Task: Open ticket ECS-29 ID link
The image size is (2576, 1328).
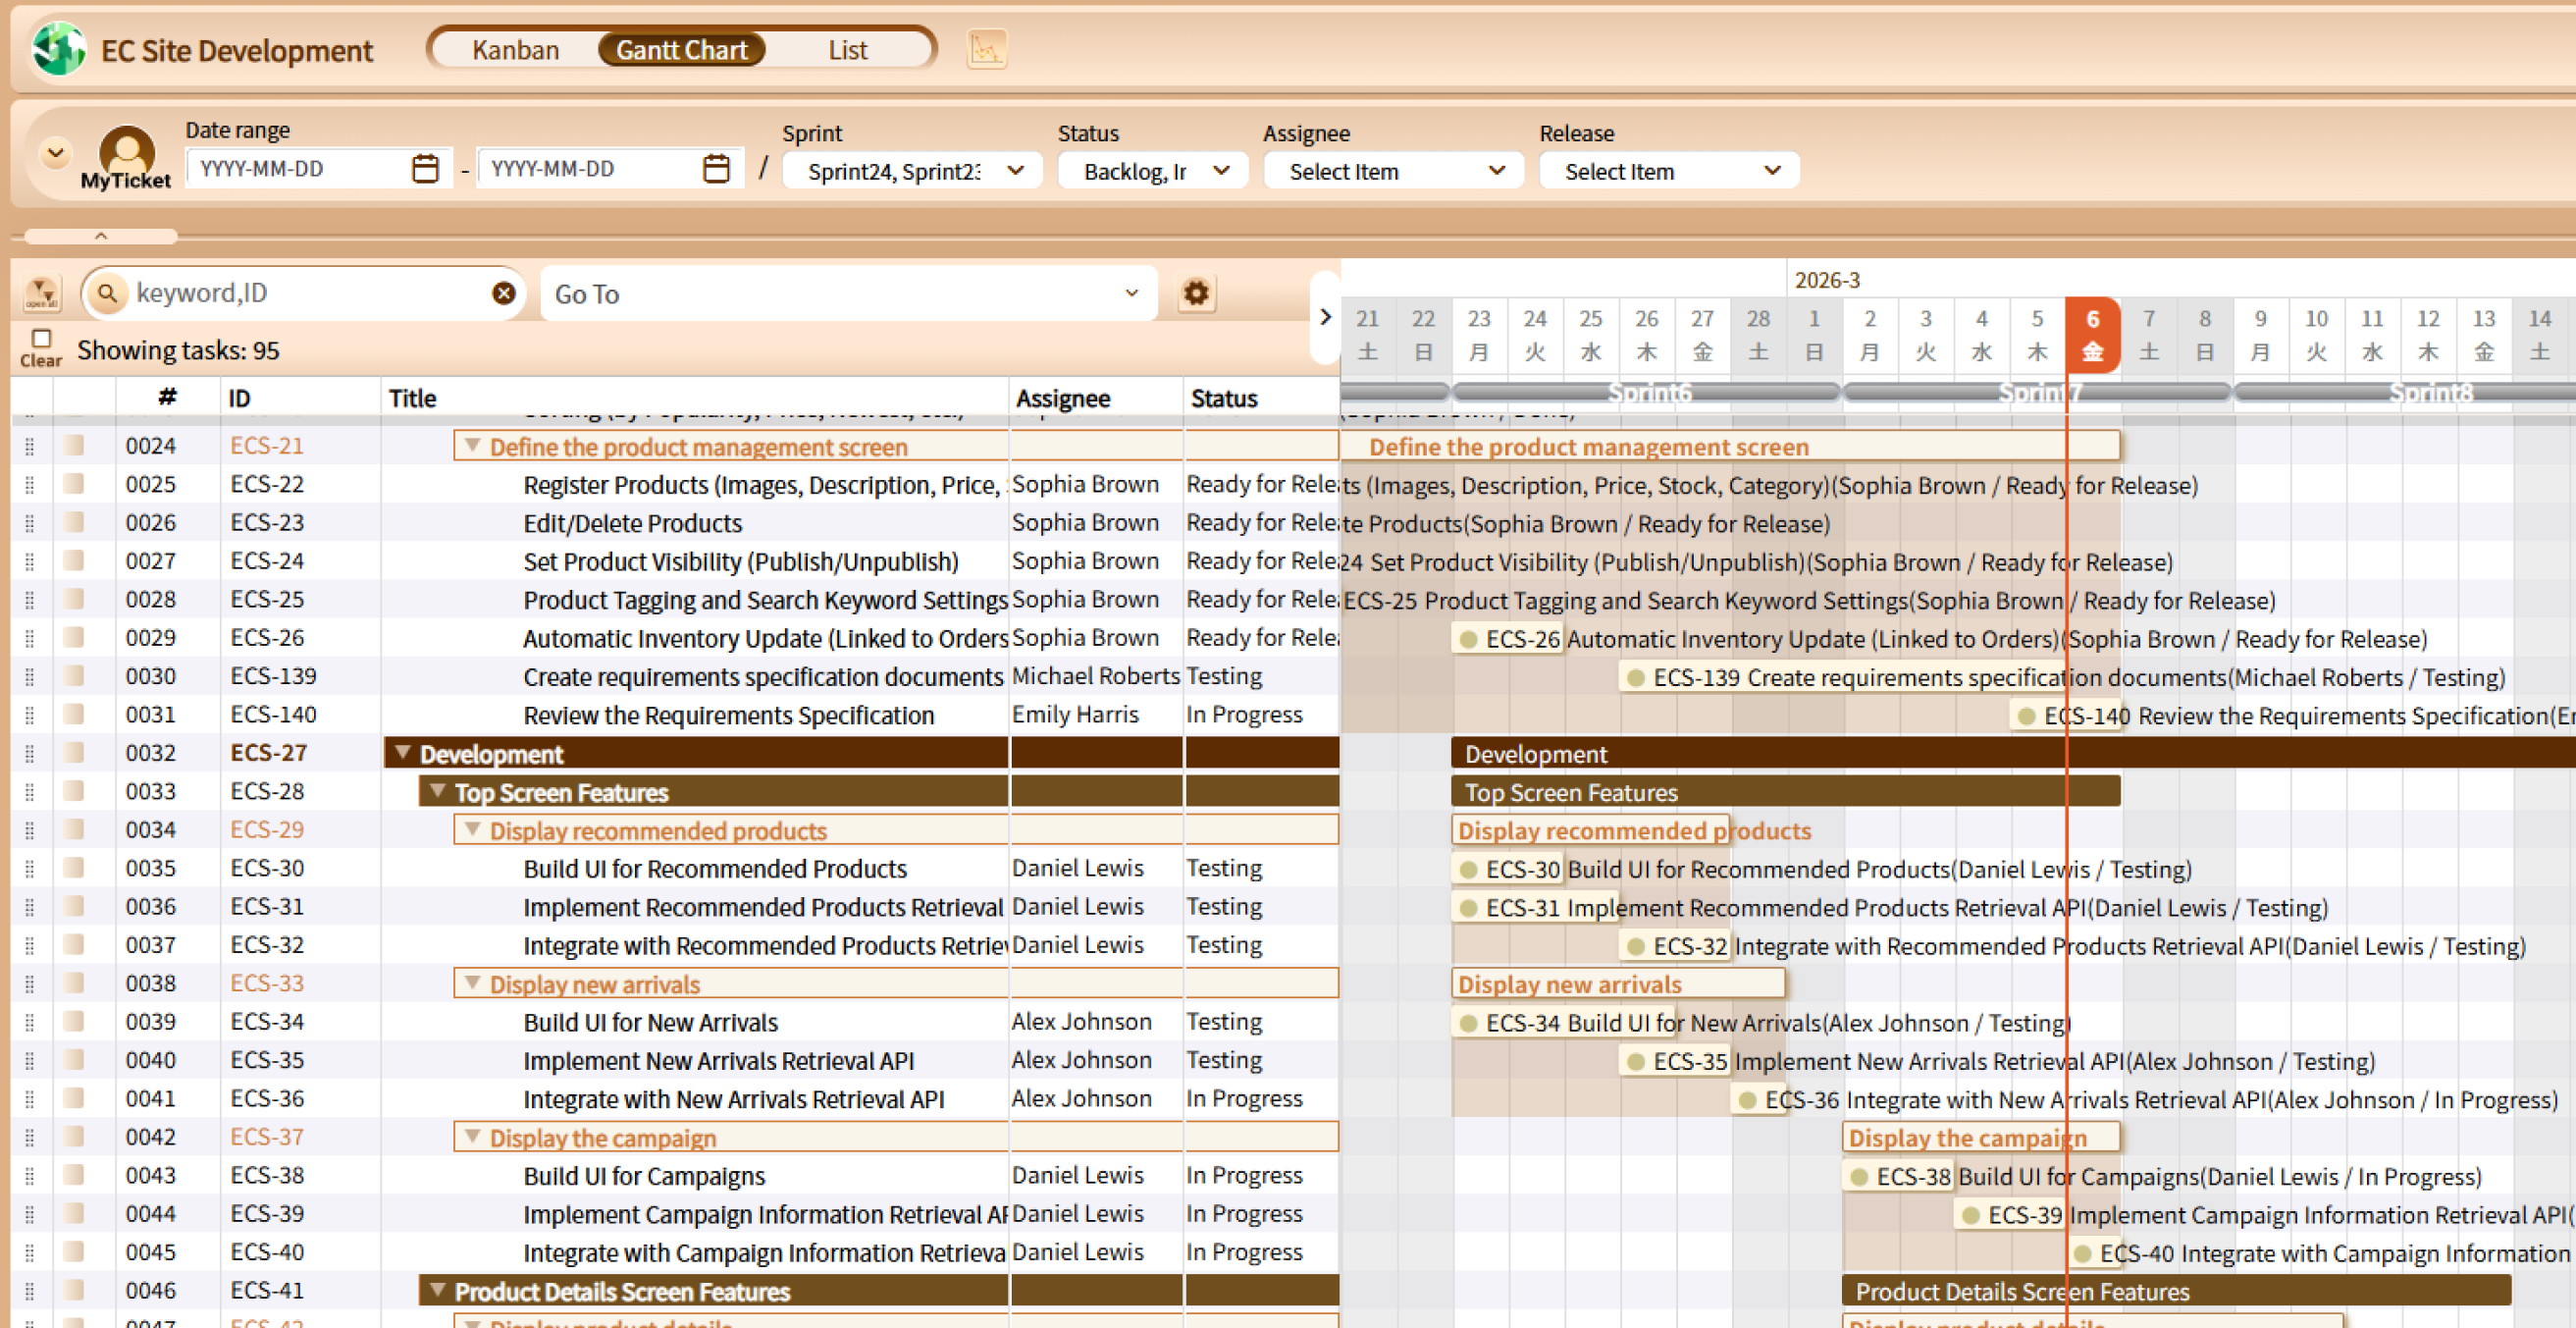Action: click(266, 829)
